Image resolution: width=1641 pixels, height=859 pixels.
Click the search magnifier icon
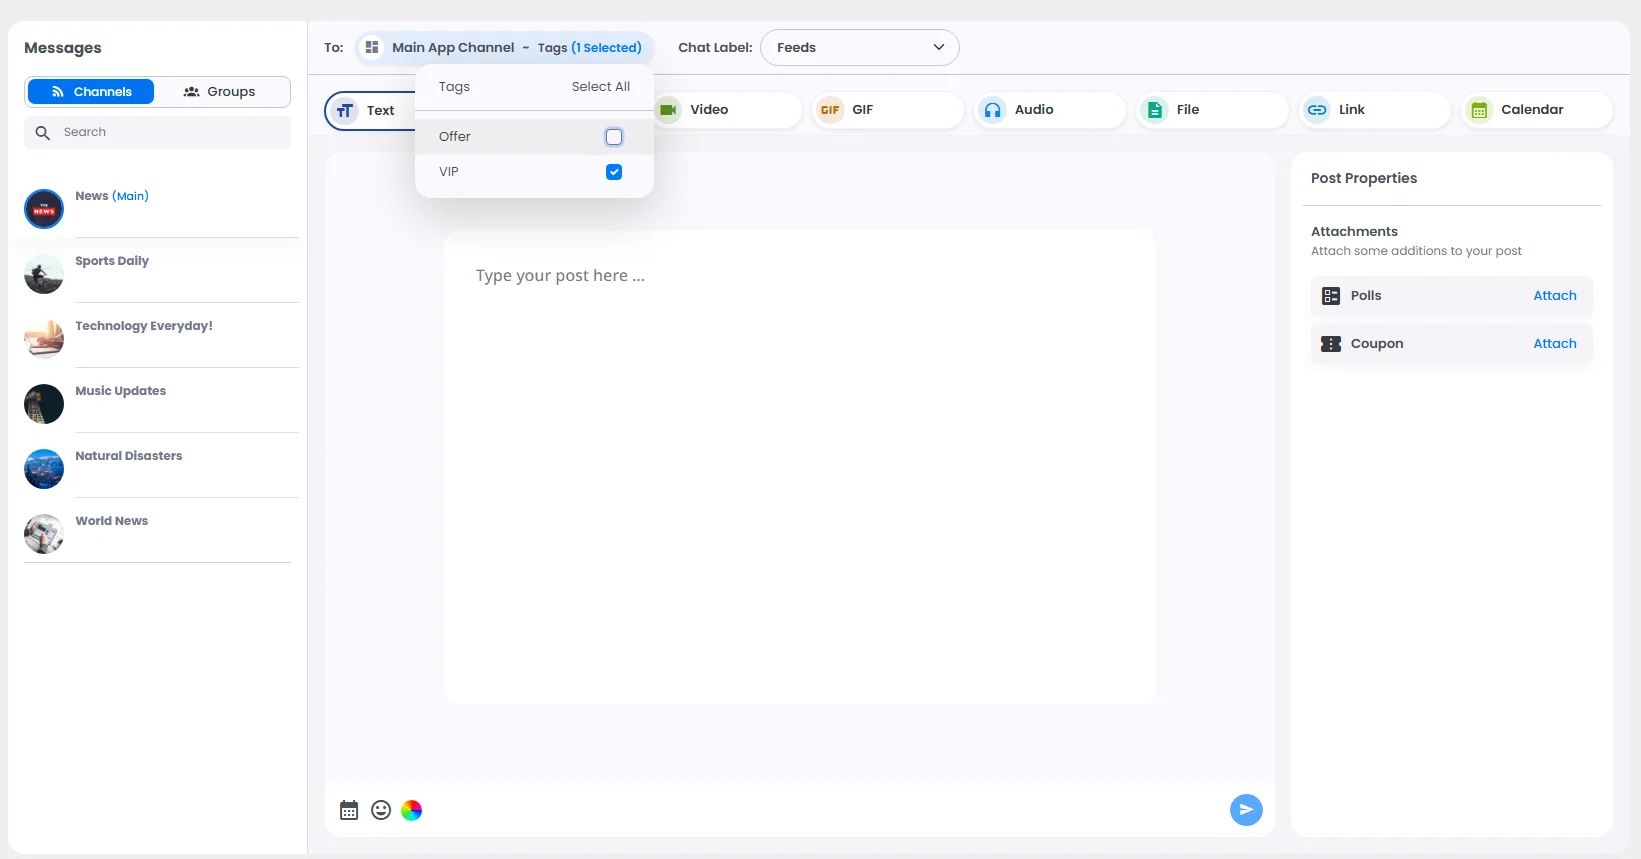coord(43,132)
